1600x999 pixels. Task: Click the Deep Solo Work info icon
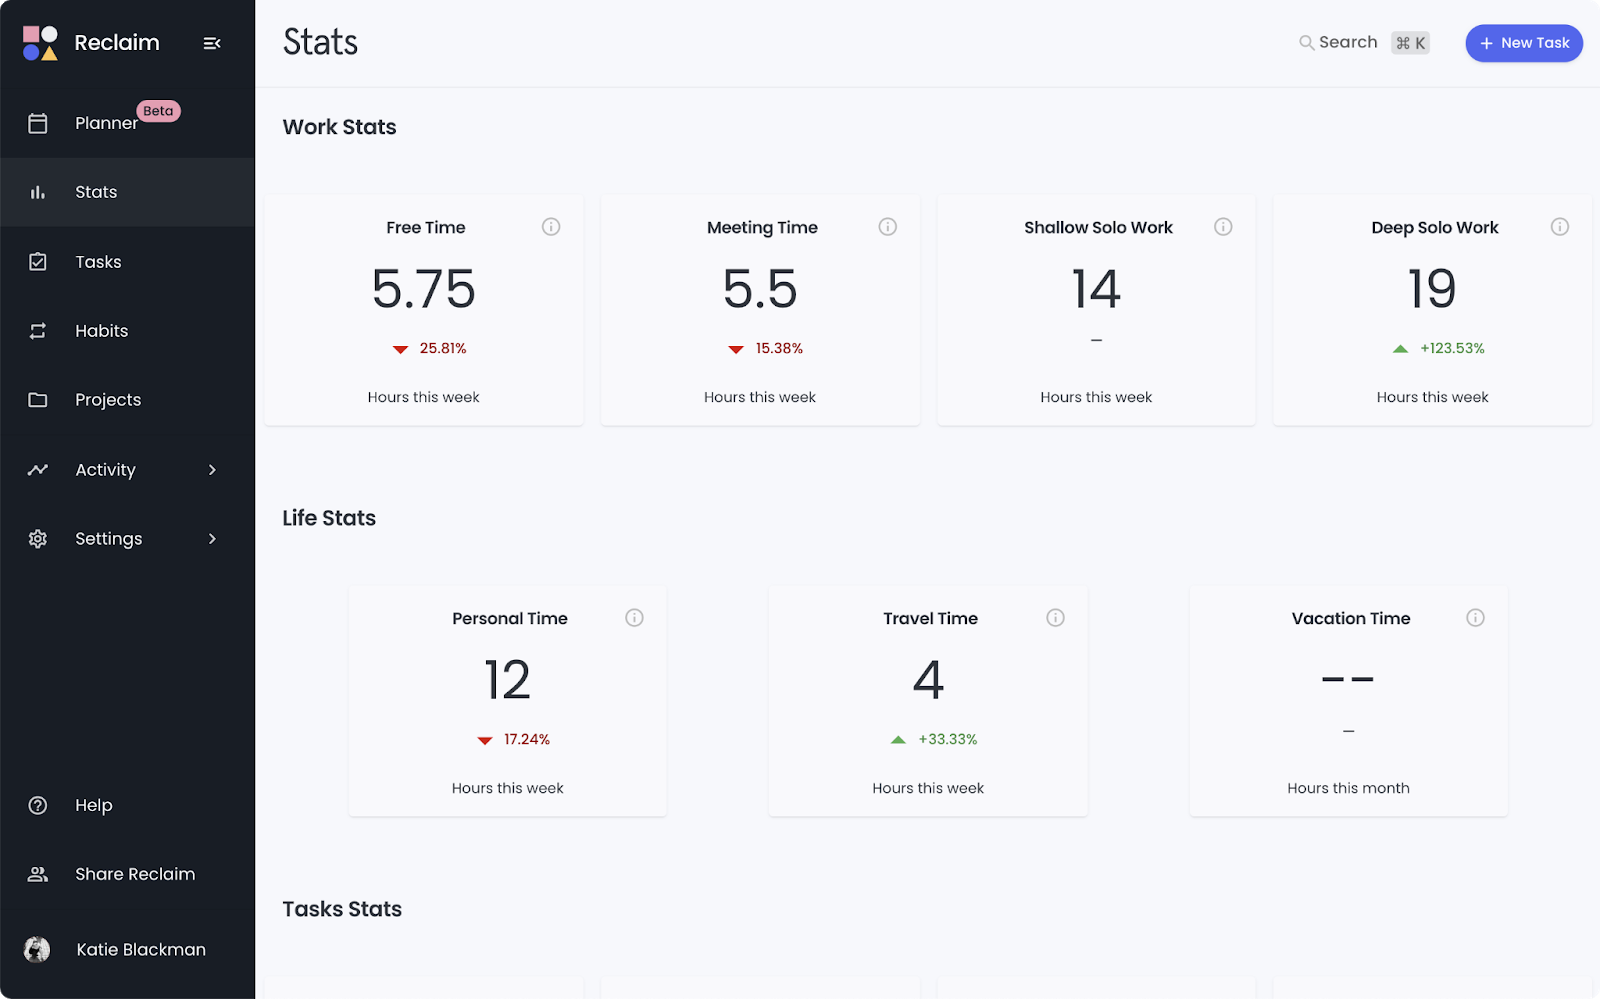pos(1559,227)
